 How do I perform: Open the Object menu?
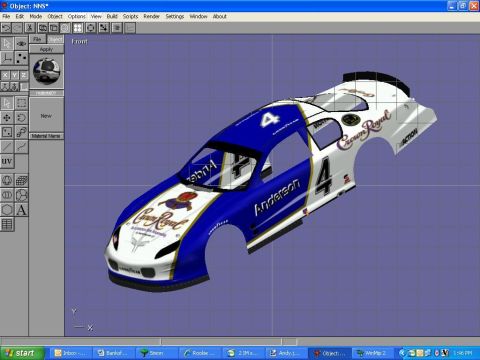coord(55,16)
